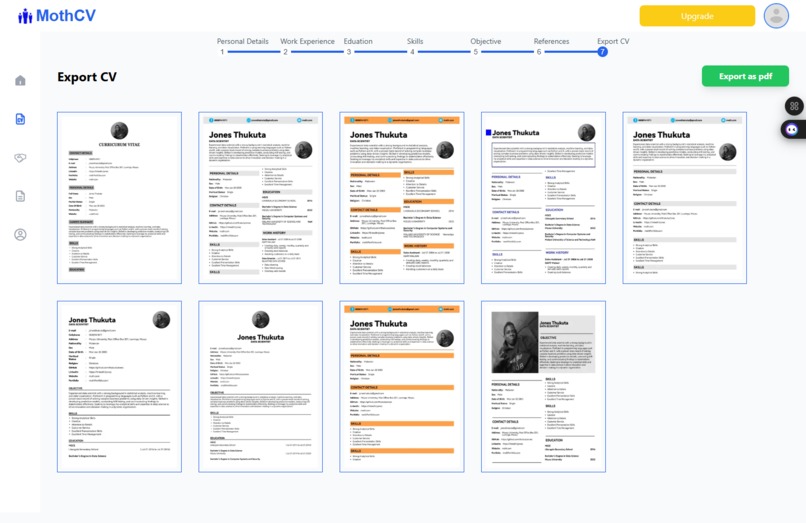Click the Export CV heading
Viewport: 806px width, 523px height.
(x=87, y=77)
